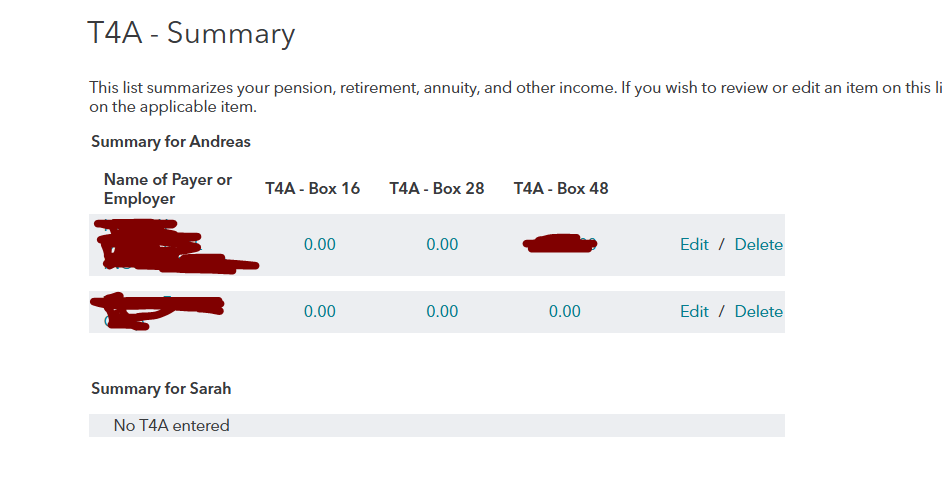This screenshot has width=942, height=477.
Task: Edit the second T4A entry for Andreas
Action: (x=694, y=311)
